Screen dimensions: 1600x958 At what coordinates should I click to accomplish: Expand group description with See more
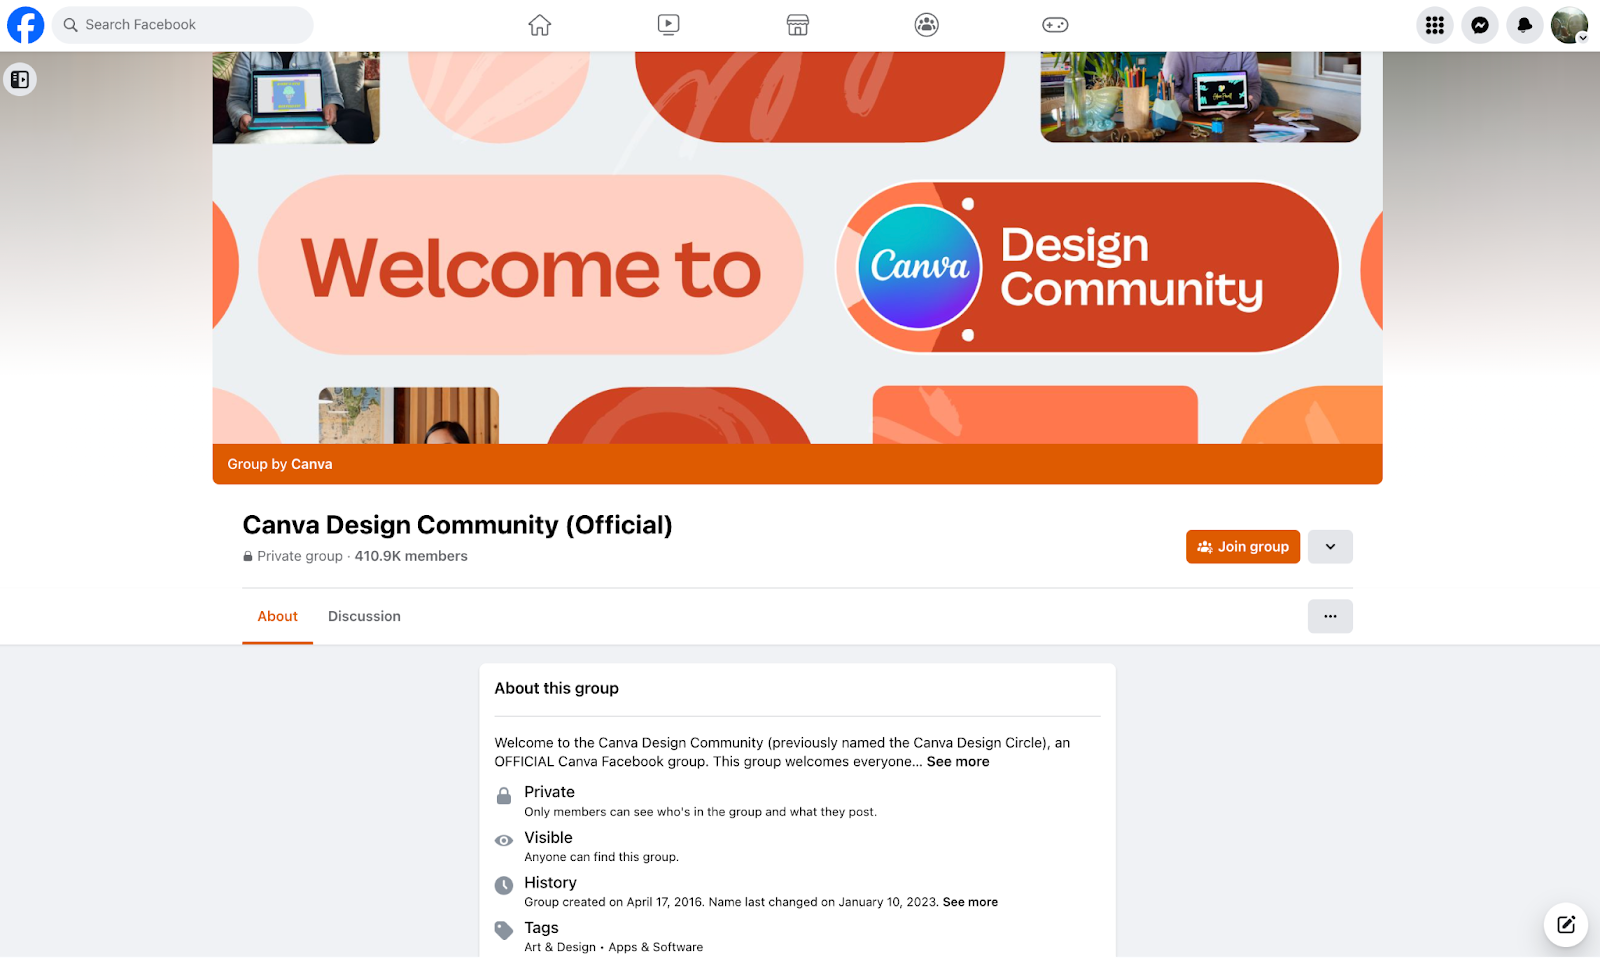coord(957,762)
